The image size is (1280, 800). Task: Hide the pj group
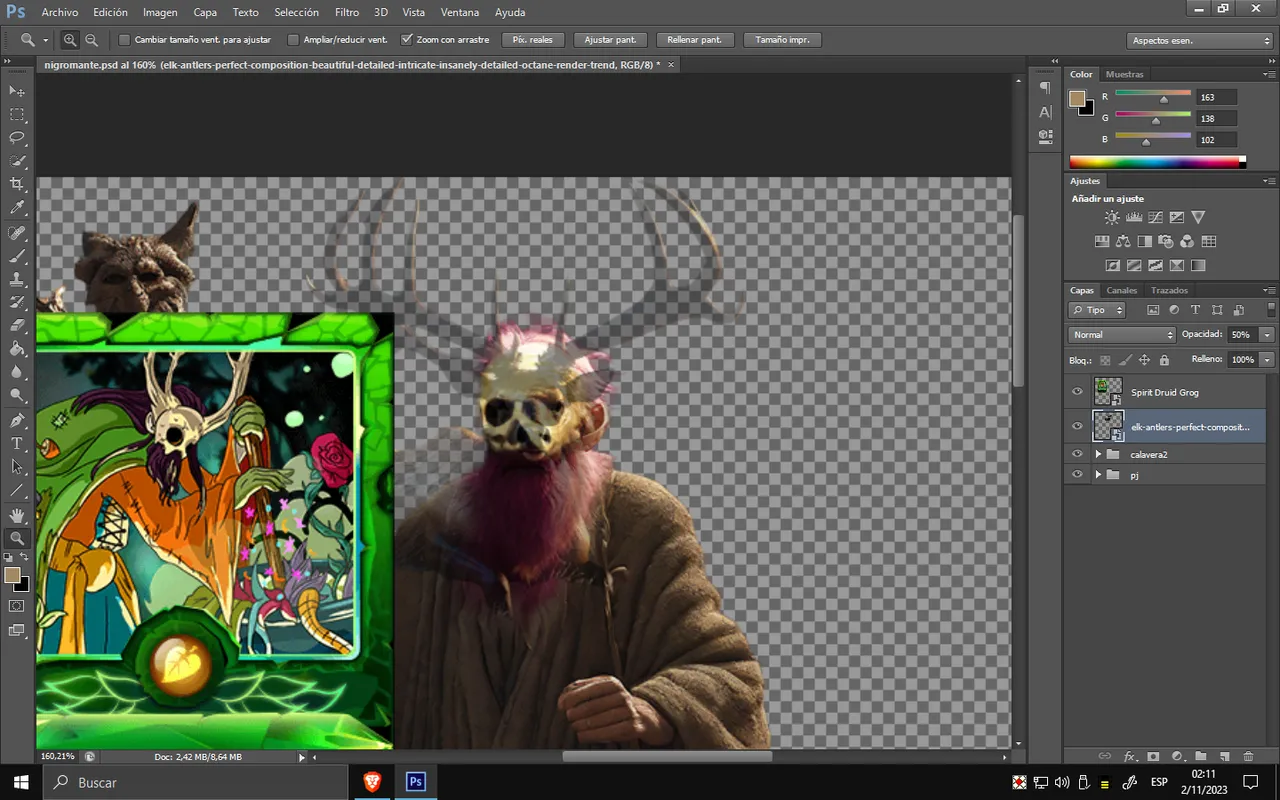[1077, 475]
